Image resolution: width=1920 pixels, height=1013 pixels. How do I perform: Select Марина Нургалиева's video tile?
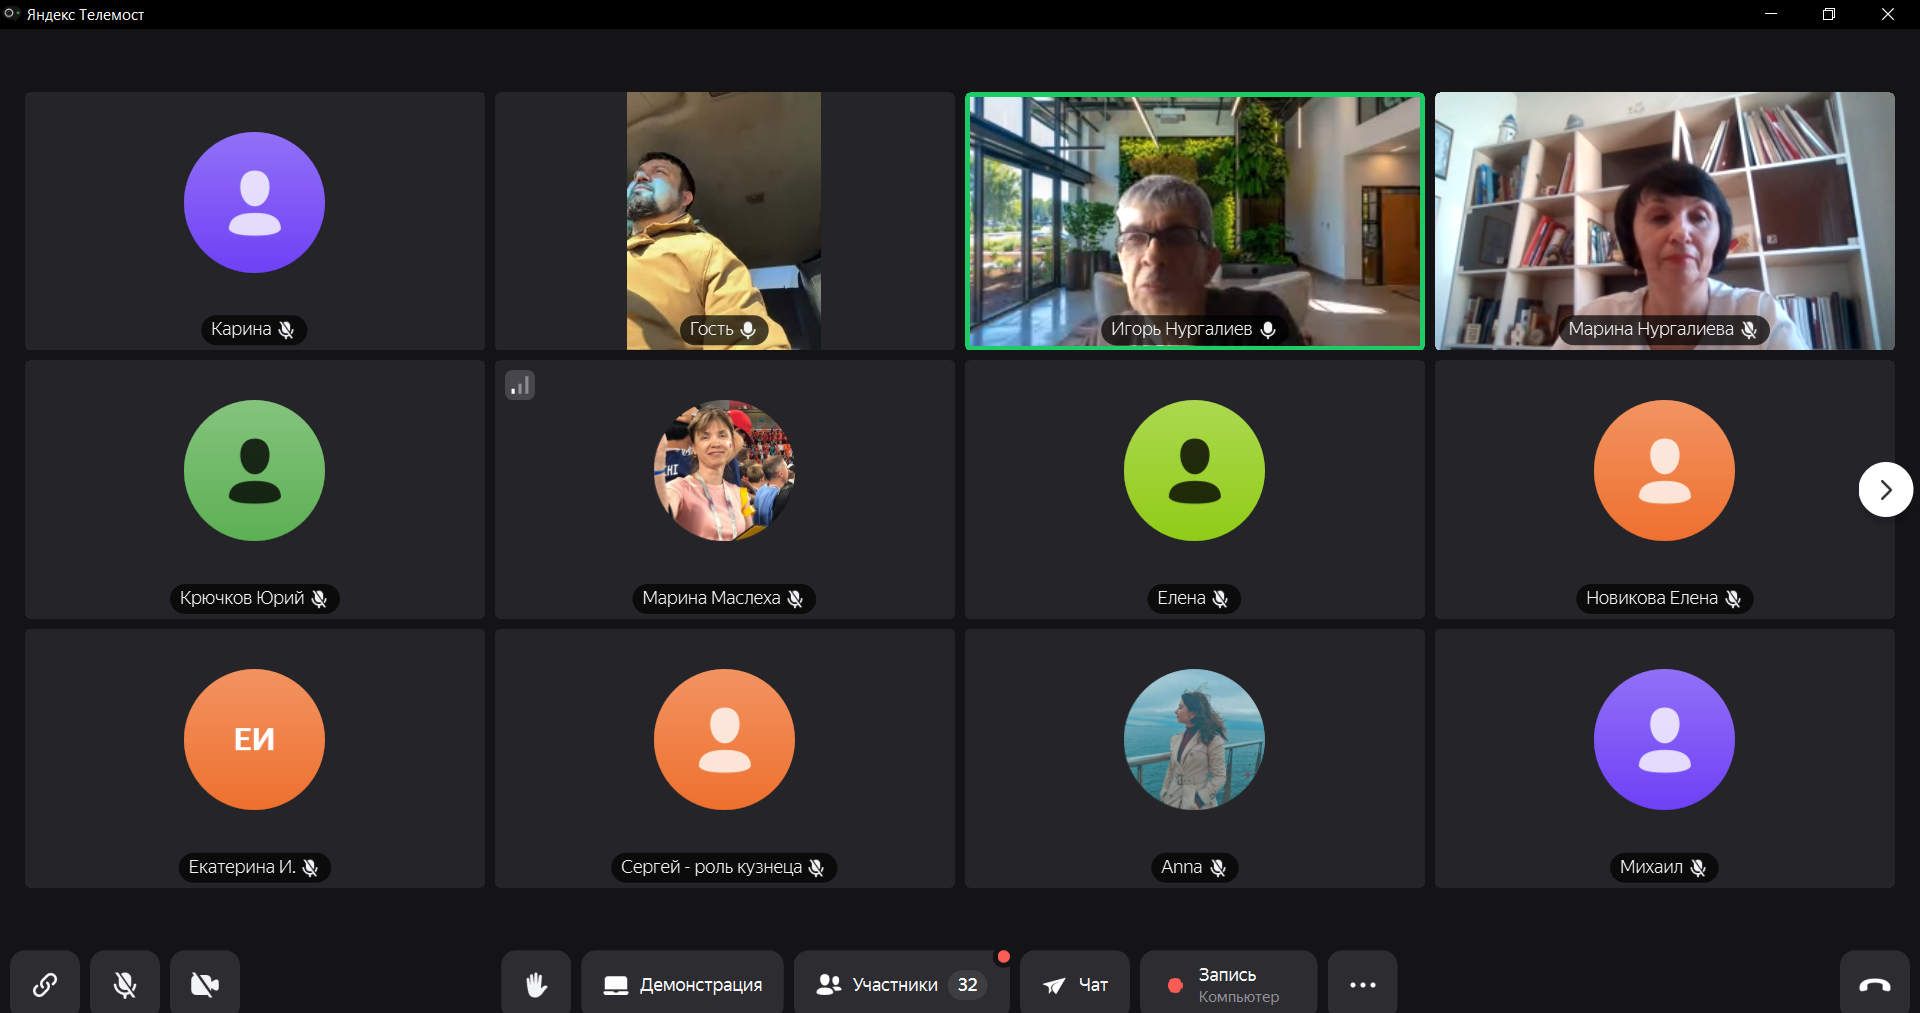pos(1664,220)
